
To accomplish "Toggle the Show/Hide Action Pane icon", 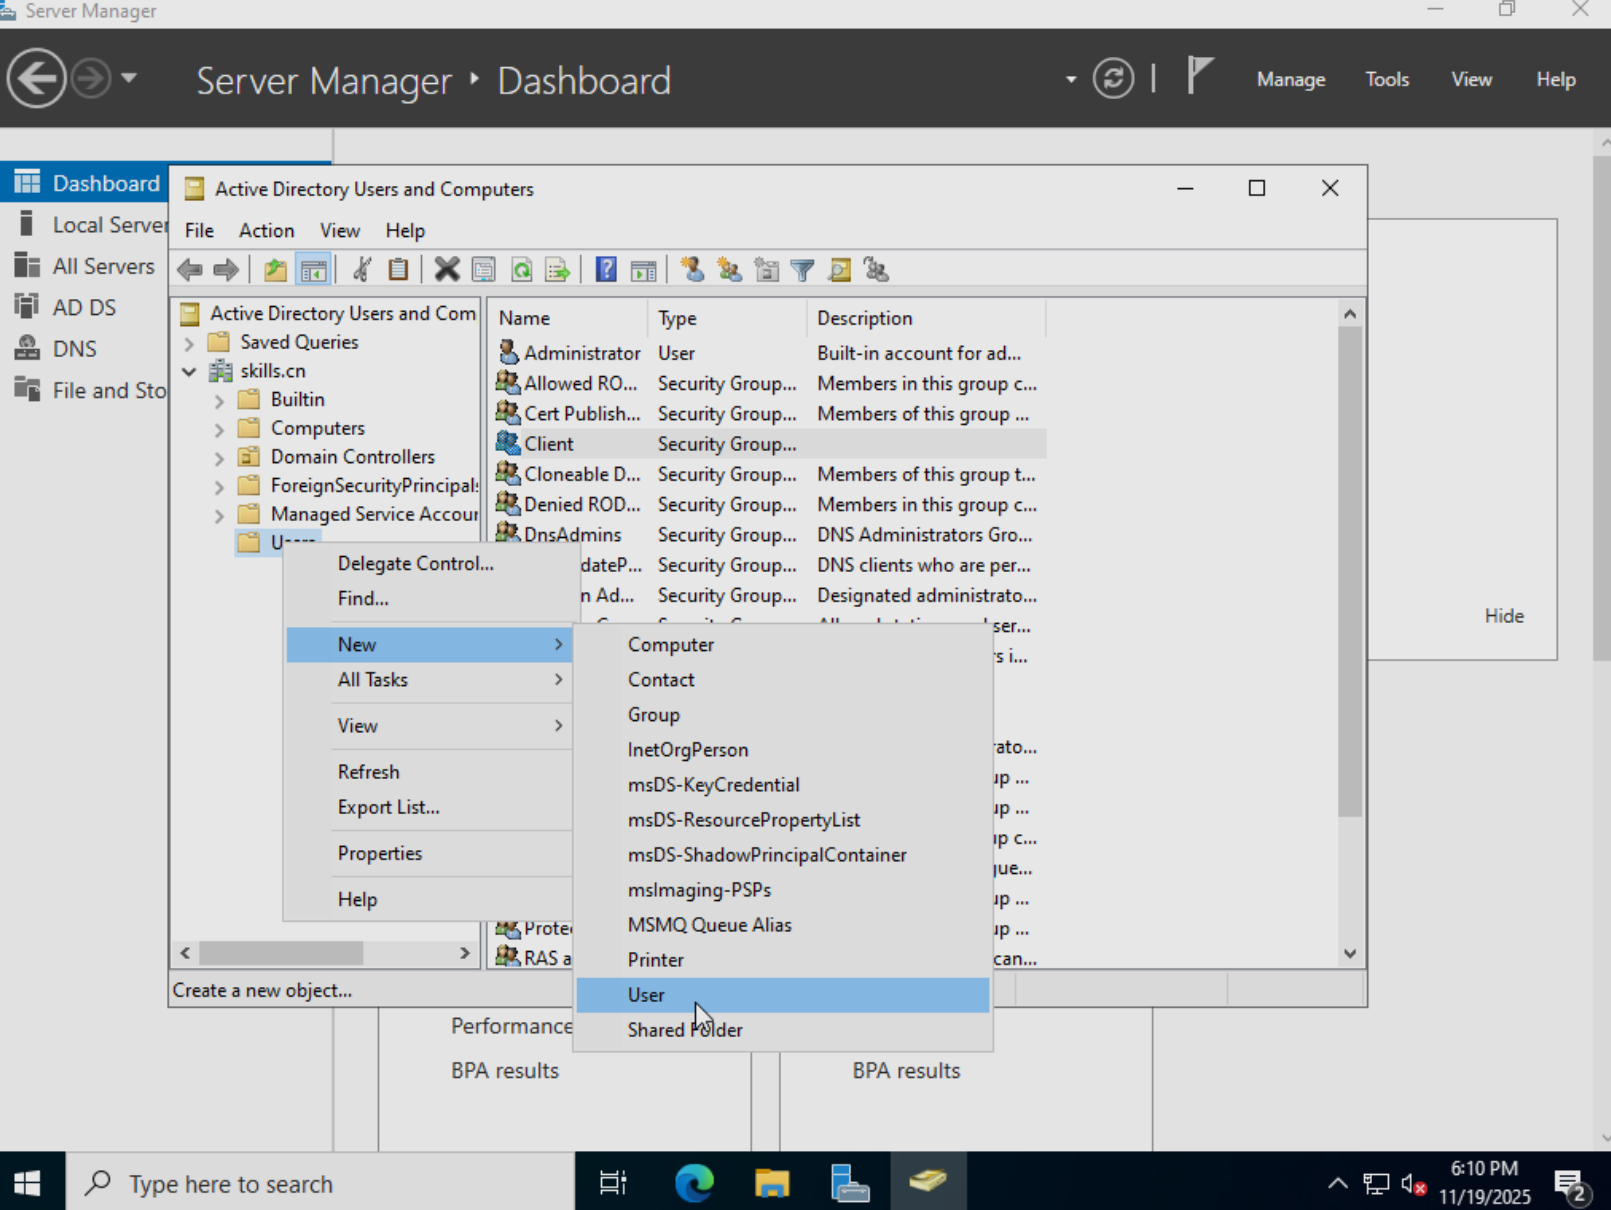I will (643, 270).
